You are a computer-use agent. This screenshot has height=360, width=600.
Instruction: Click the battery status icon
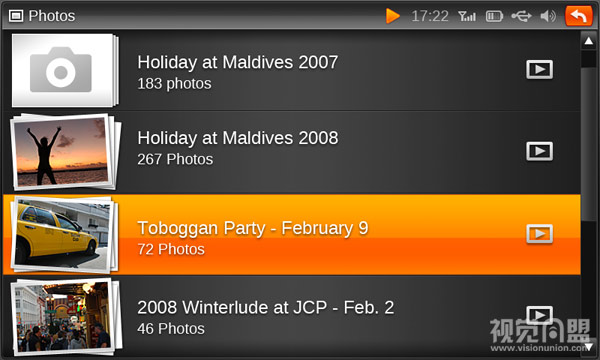tap(494, 16)
